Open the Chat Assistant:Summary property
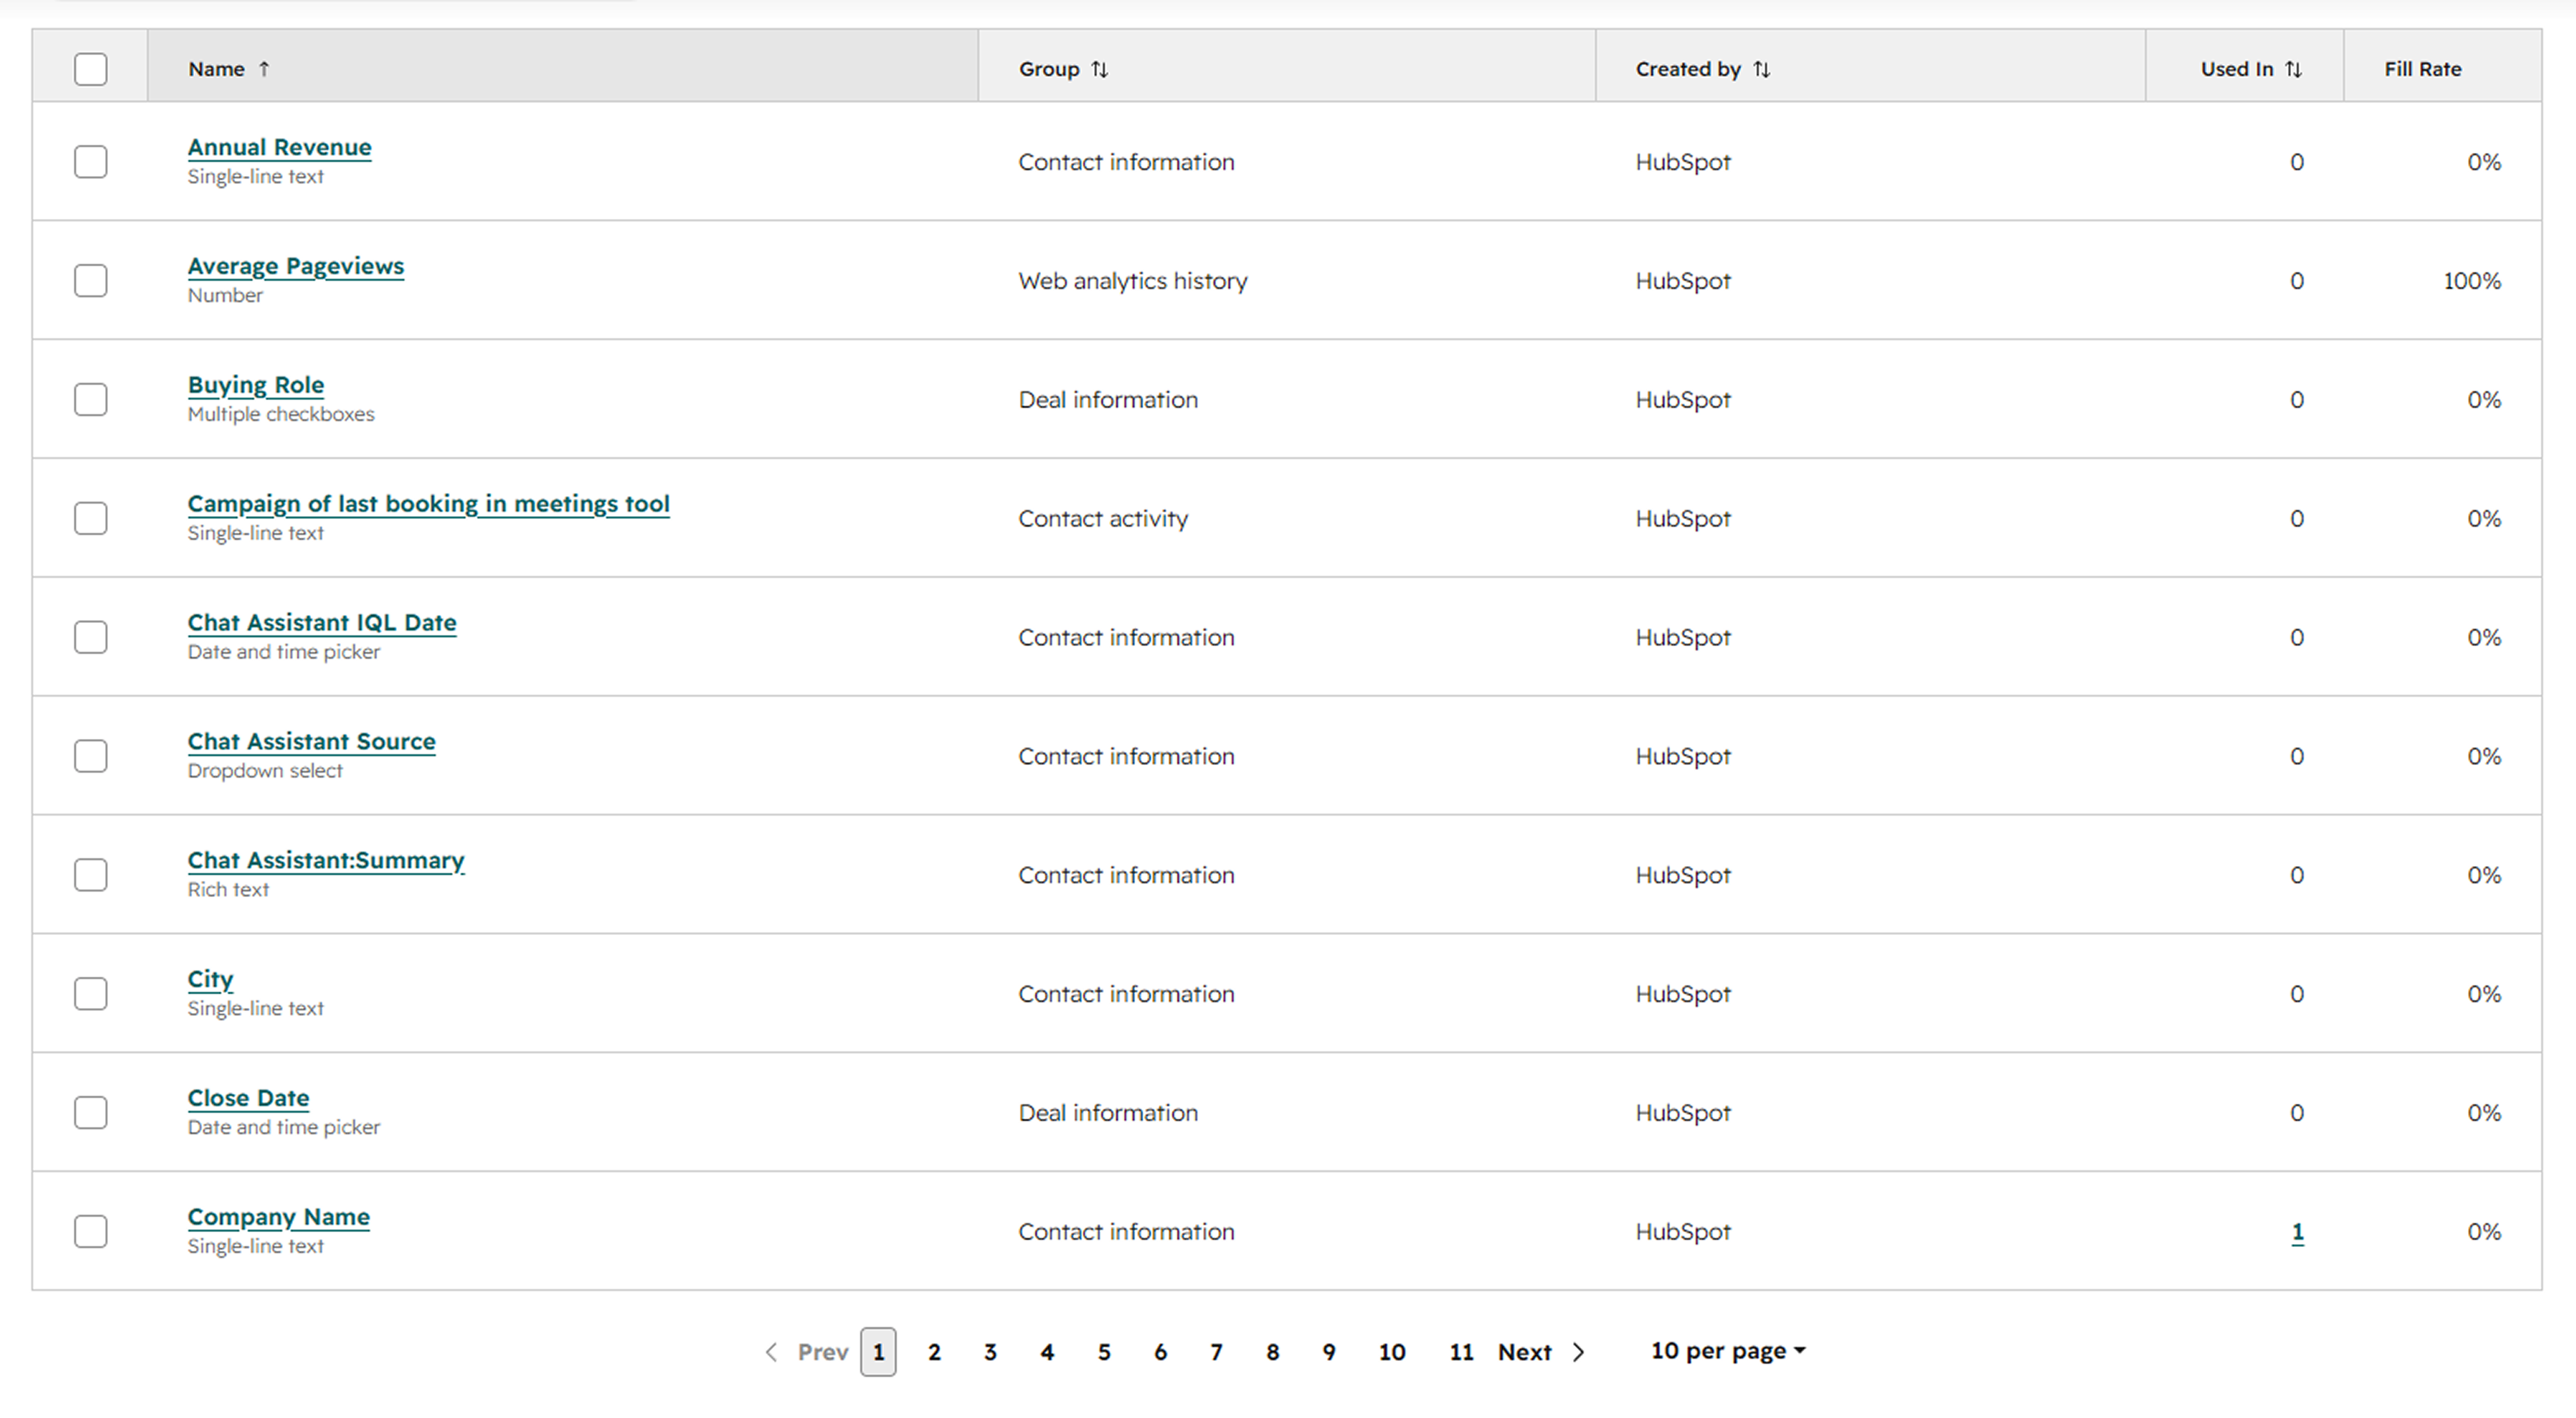 click(x=326, y=861)
